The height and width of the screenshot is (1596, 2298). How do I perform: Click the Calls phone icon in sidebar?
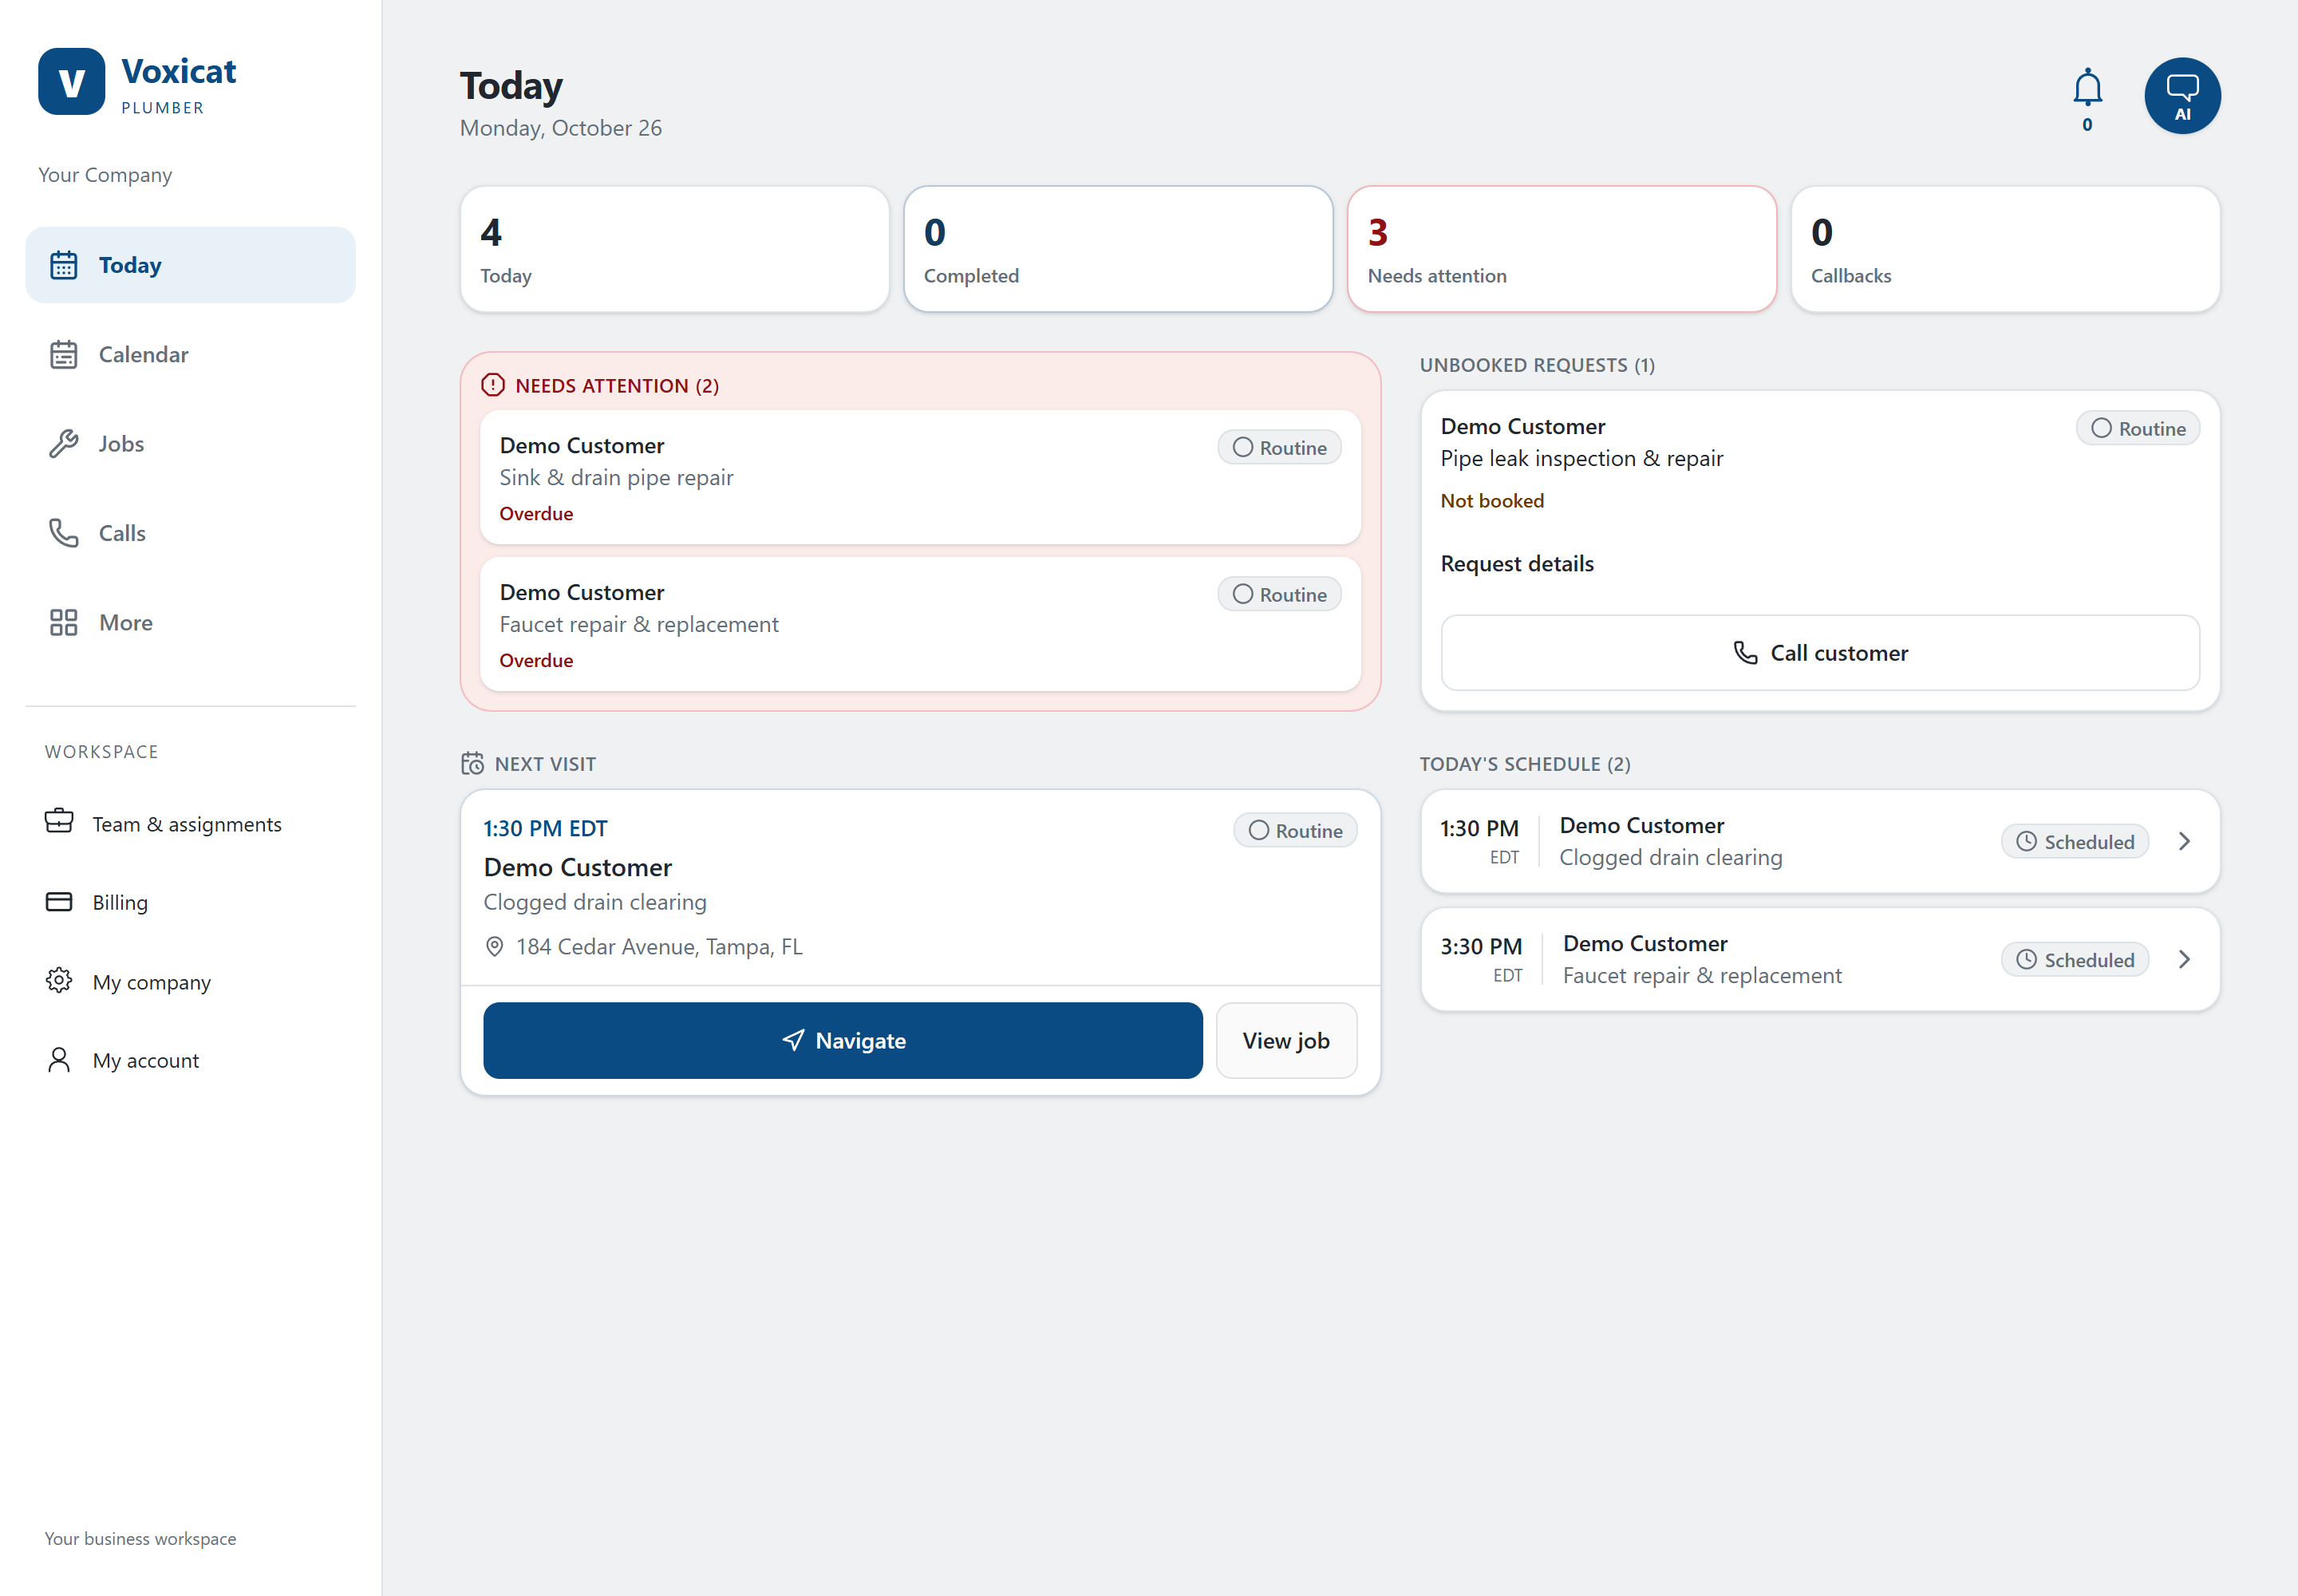point(64,533)
